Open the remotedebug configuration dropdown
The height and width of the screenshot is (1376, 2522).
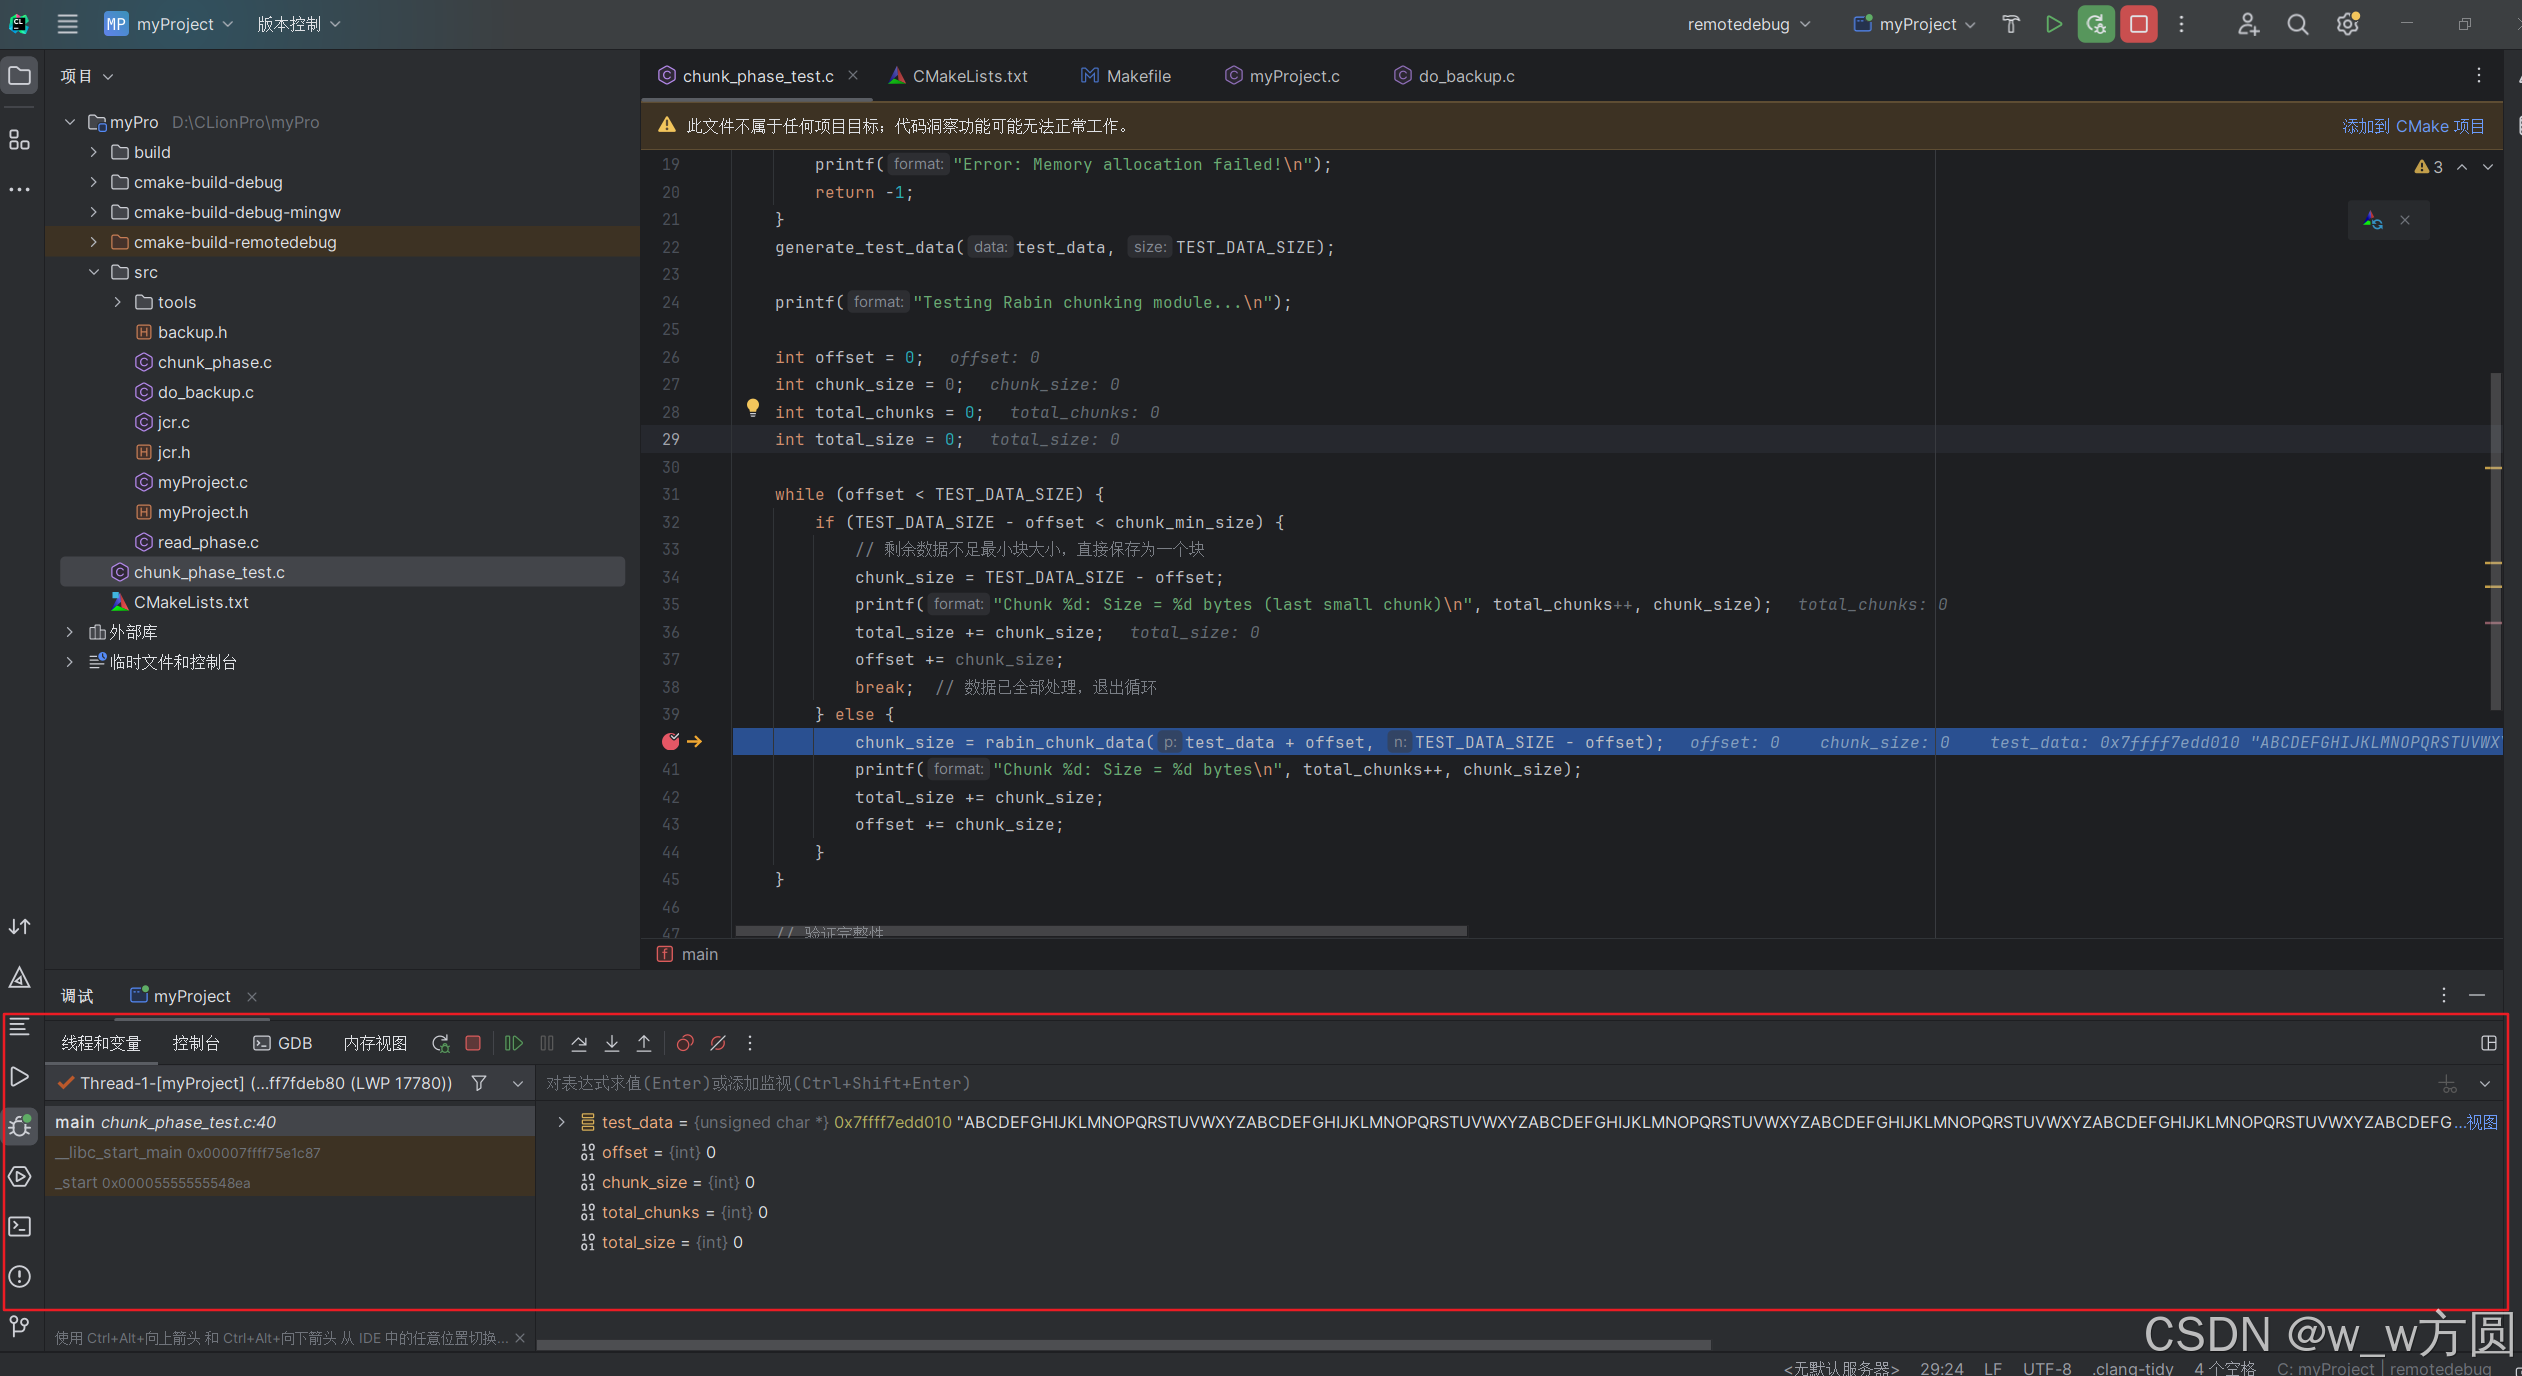(x=1749, y=24)
